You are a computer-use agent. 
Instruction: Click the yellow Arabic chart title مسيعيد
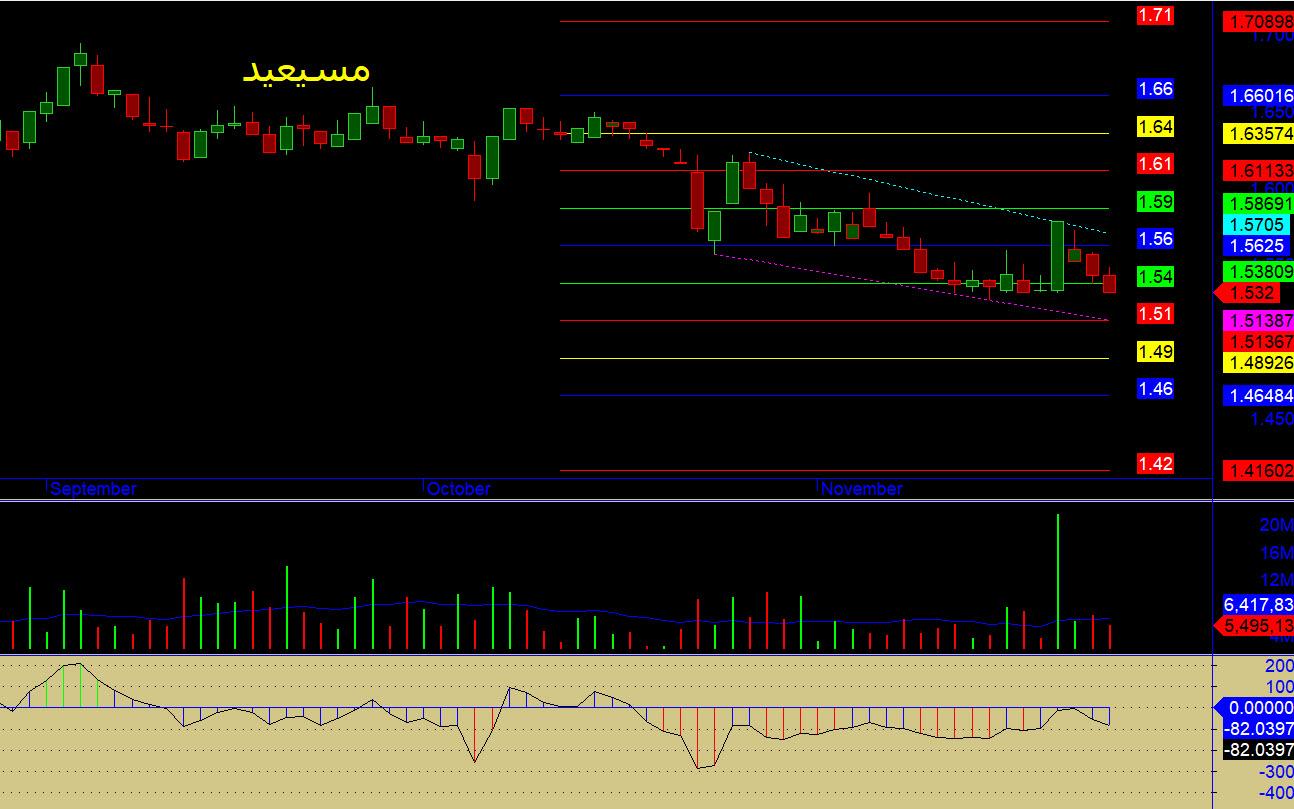click(307, 71)
